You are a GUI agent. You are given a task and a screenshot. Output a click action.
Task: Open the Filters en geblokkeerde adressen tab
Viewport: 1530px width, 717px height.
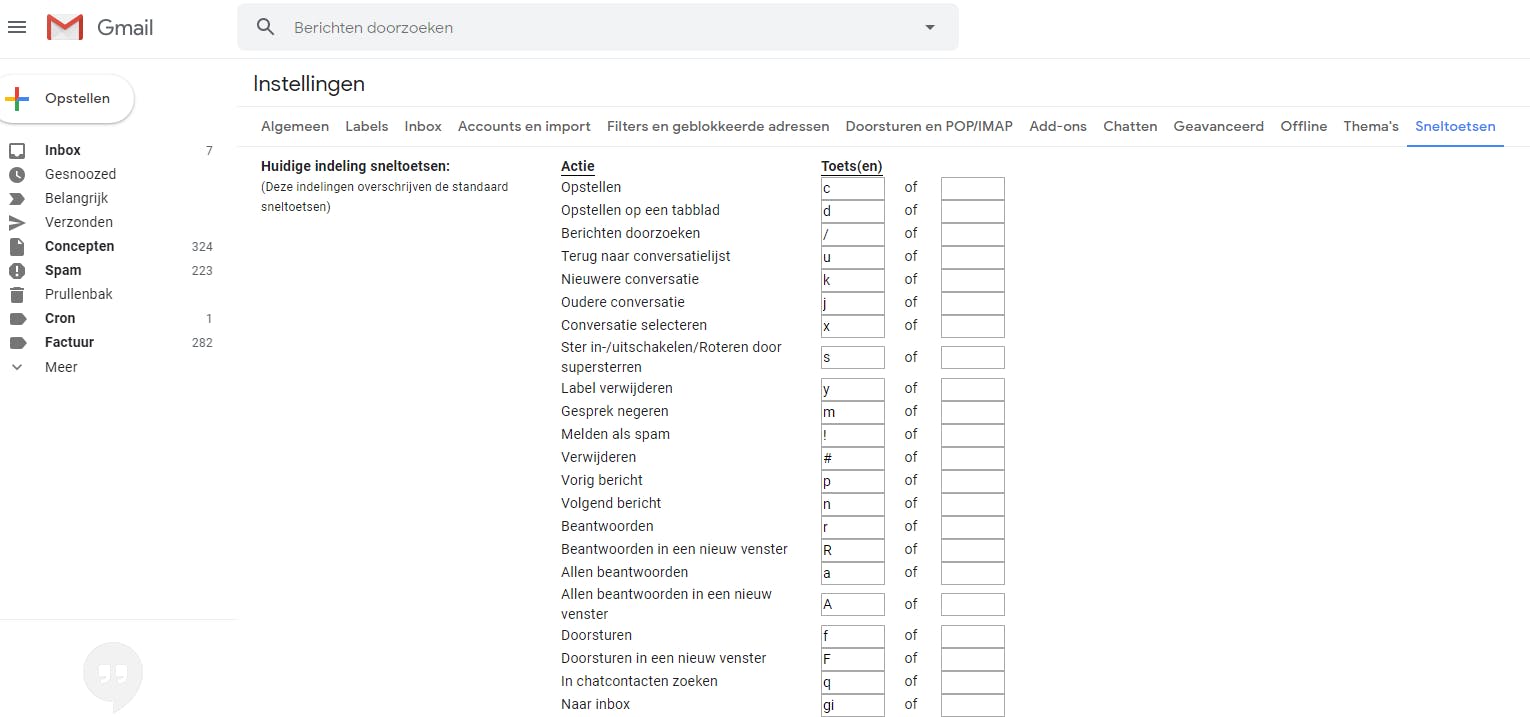point(718,126)
